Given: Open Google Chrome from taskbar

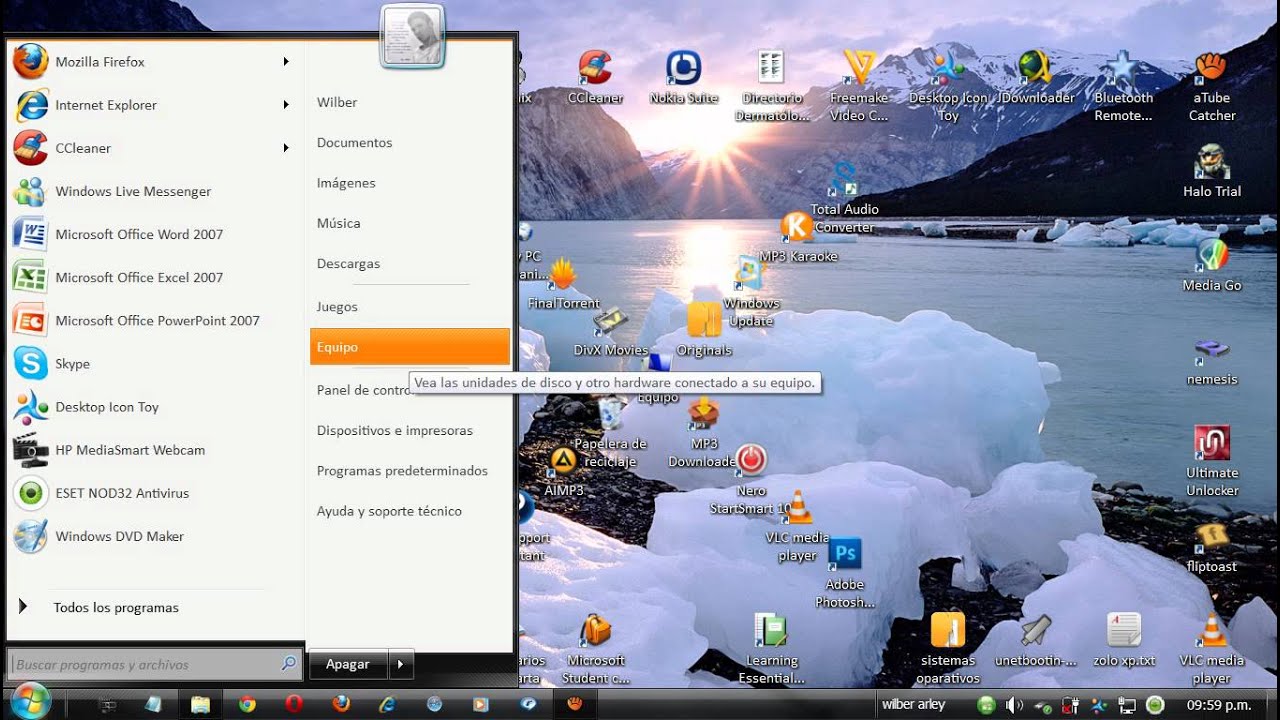Looking at the screenshot, I should tap(247, 704).
